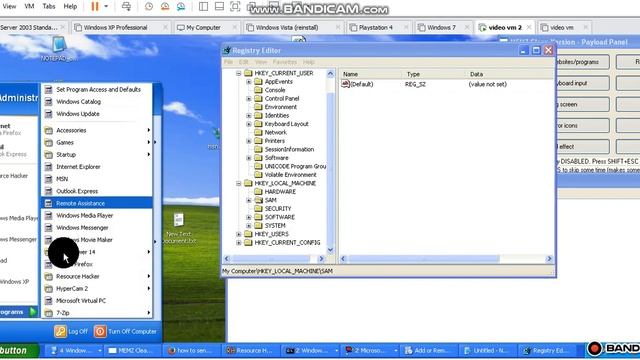Click the send Ctrl+Alt+Del toolbar icon
Image resolution: width=640 pixels, height=360 pixels.
127,6
